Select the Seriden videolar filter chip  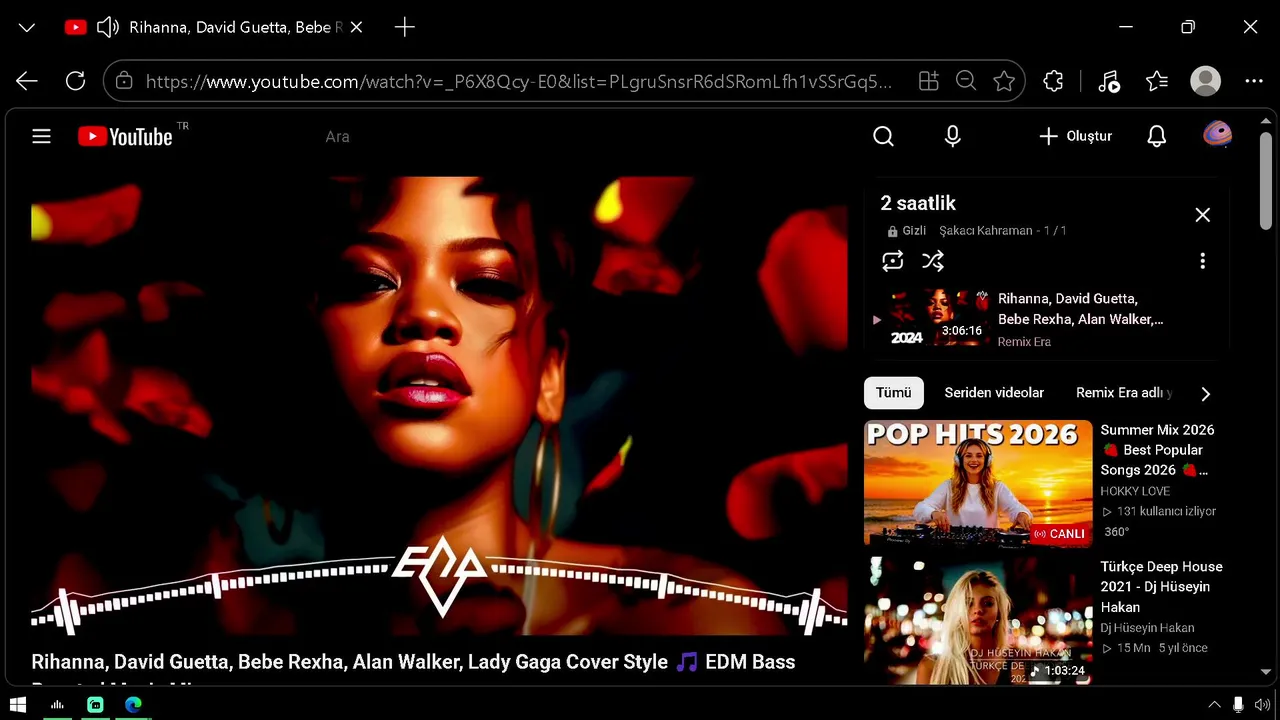[994, 393]
